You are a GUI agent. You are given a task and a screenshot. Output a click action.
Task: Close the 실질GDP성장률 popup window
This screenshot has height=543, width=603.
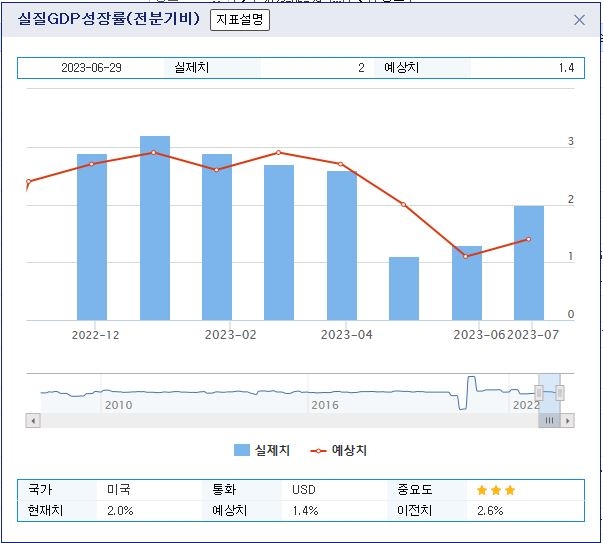click(579, 20)
